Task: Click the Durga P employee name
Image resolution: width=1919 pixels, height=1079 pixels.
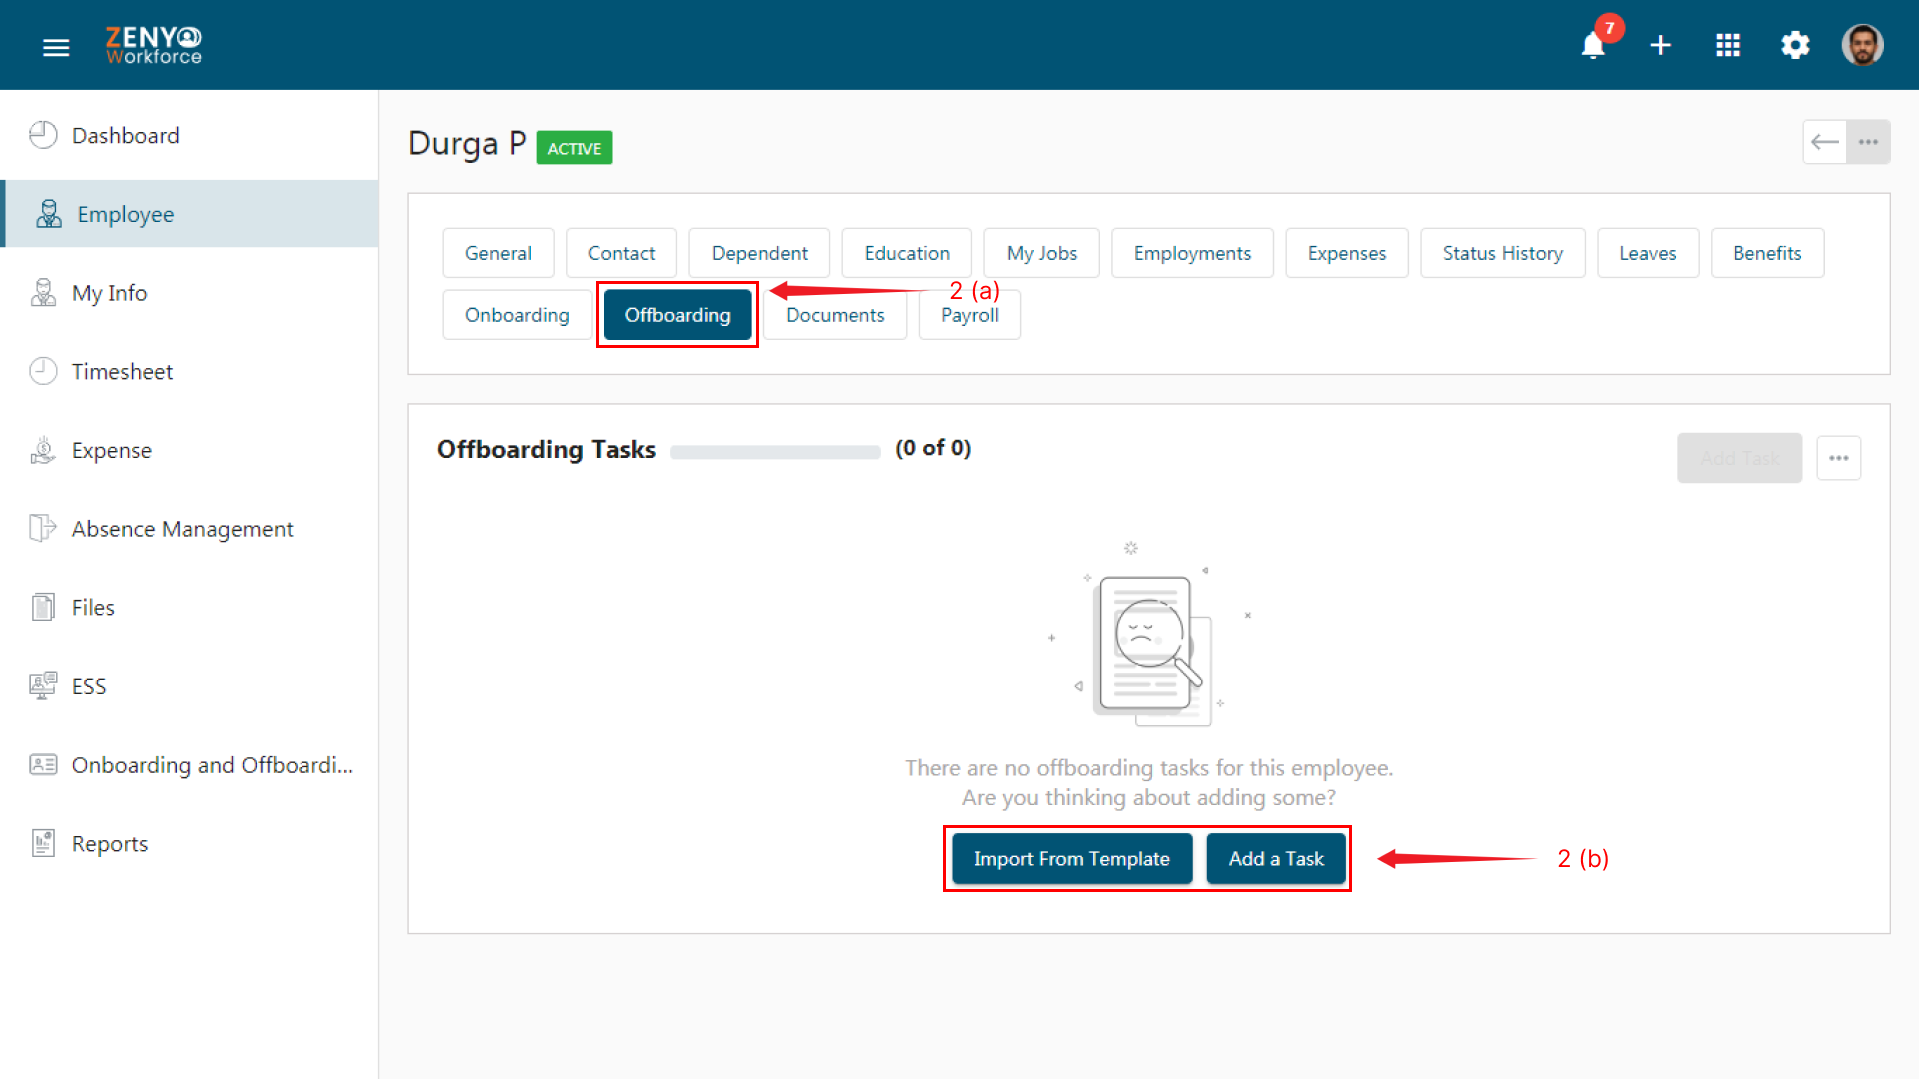Action: click(x=467, y=144)
